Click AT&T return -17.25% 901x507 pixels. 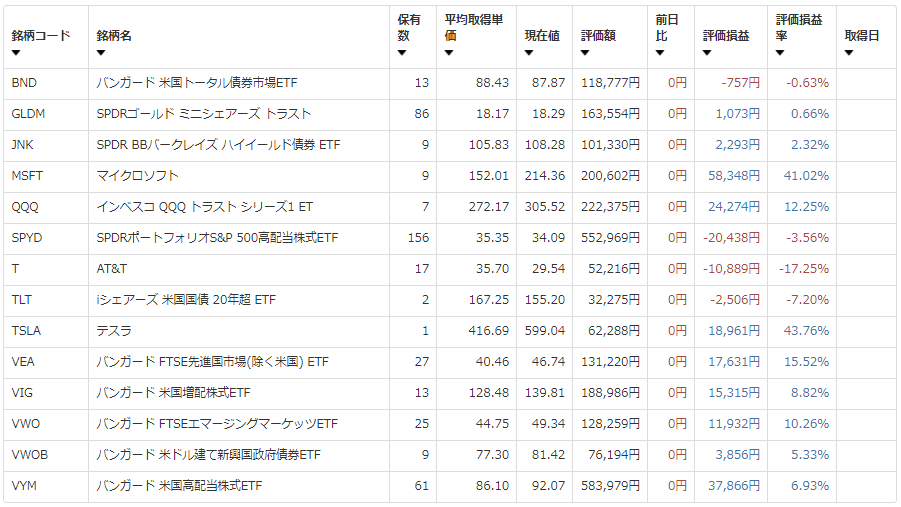pyautogui.click(x=804, y=269)
